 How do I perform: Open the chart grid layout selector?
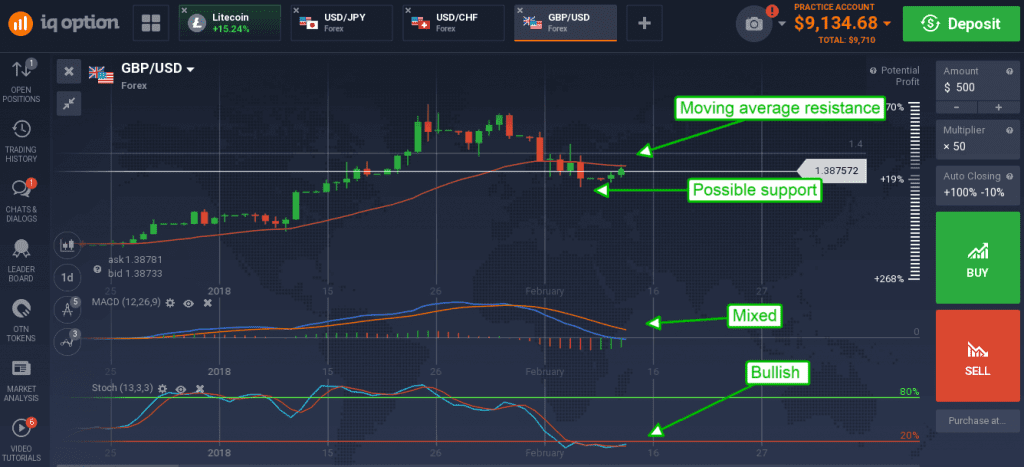click(151, 24)
